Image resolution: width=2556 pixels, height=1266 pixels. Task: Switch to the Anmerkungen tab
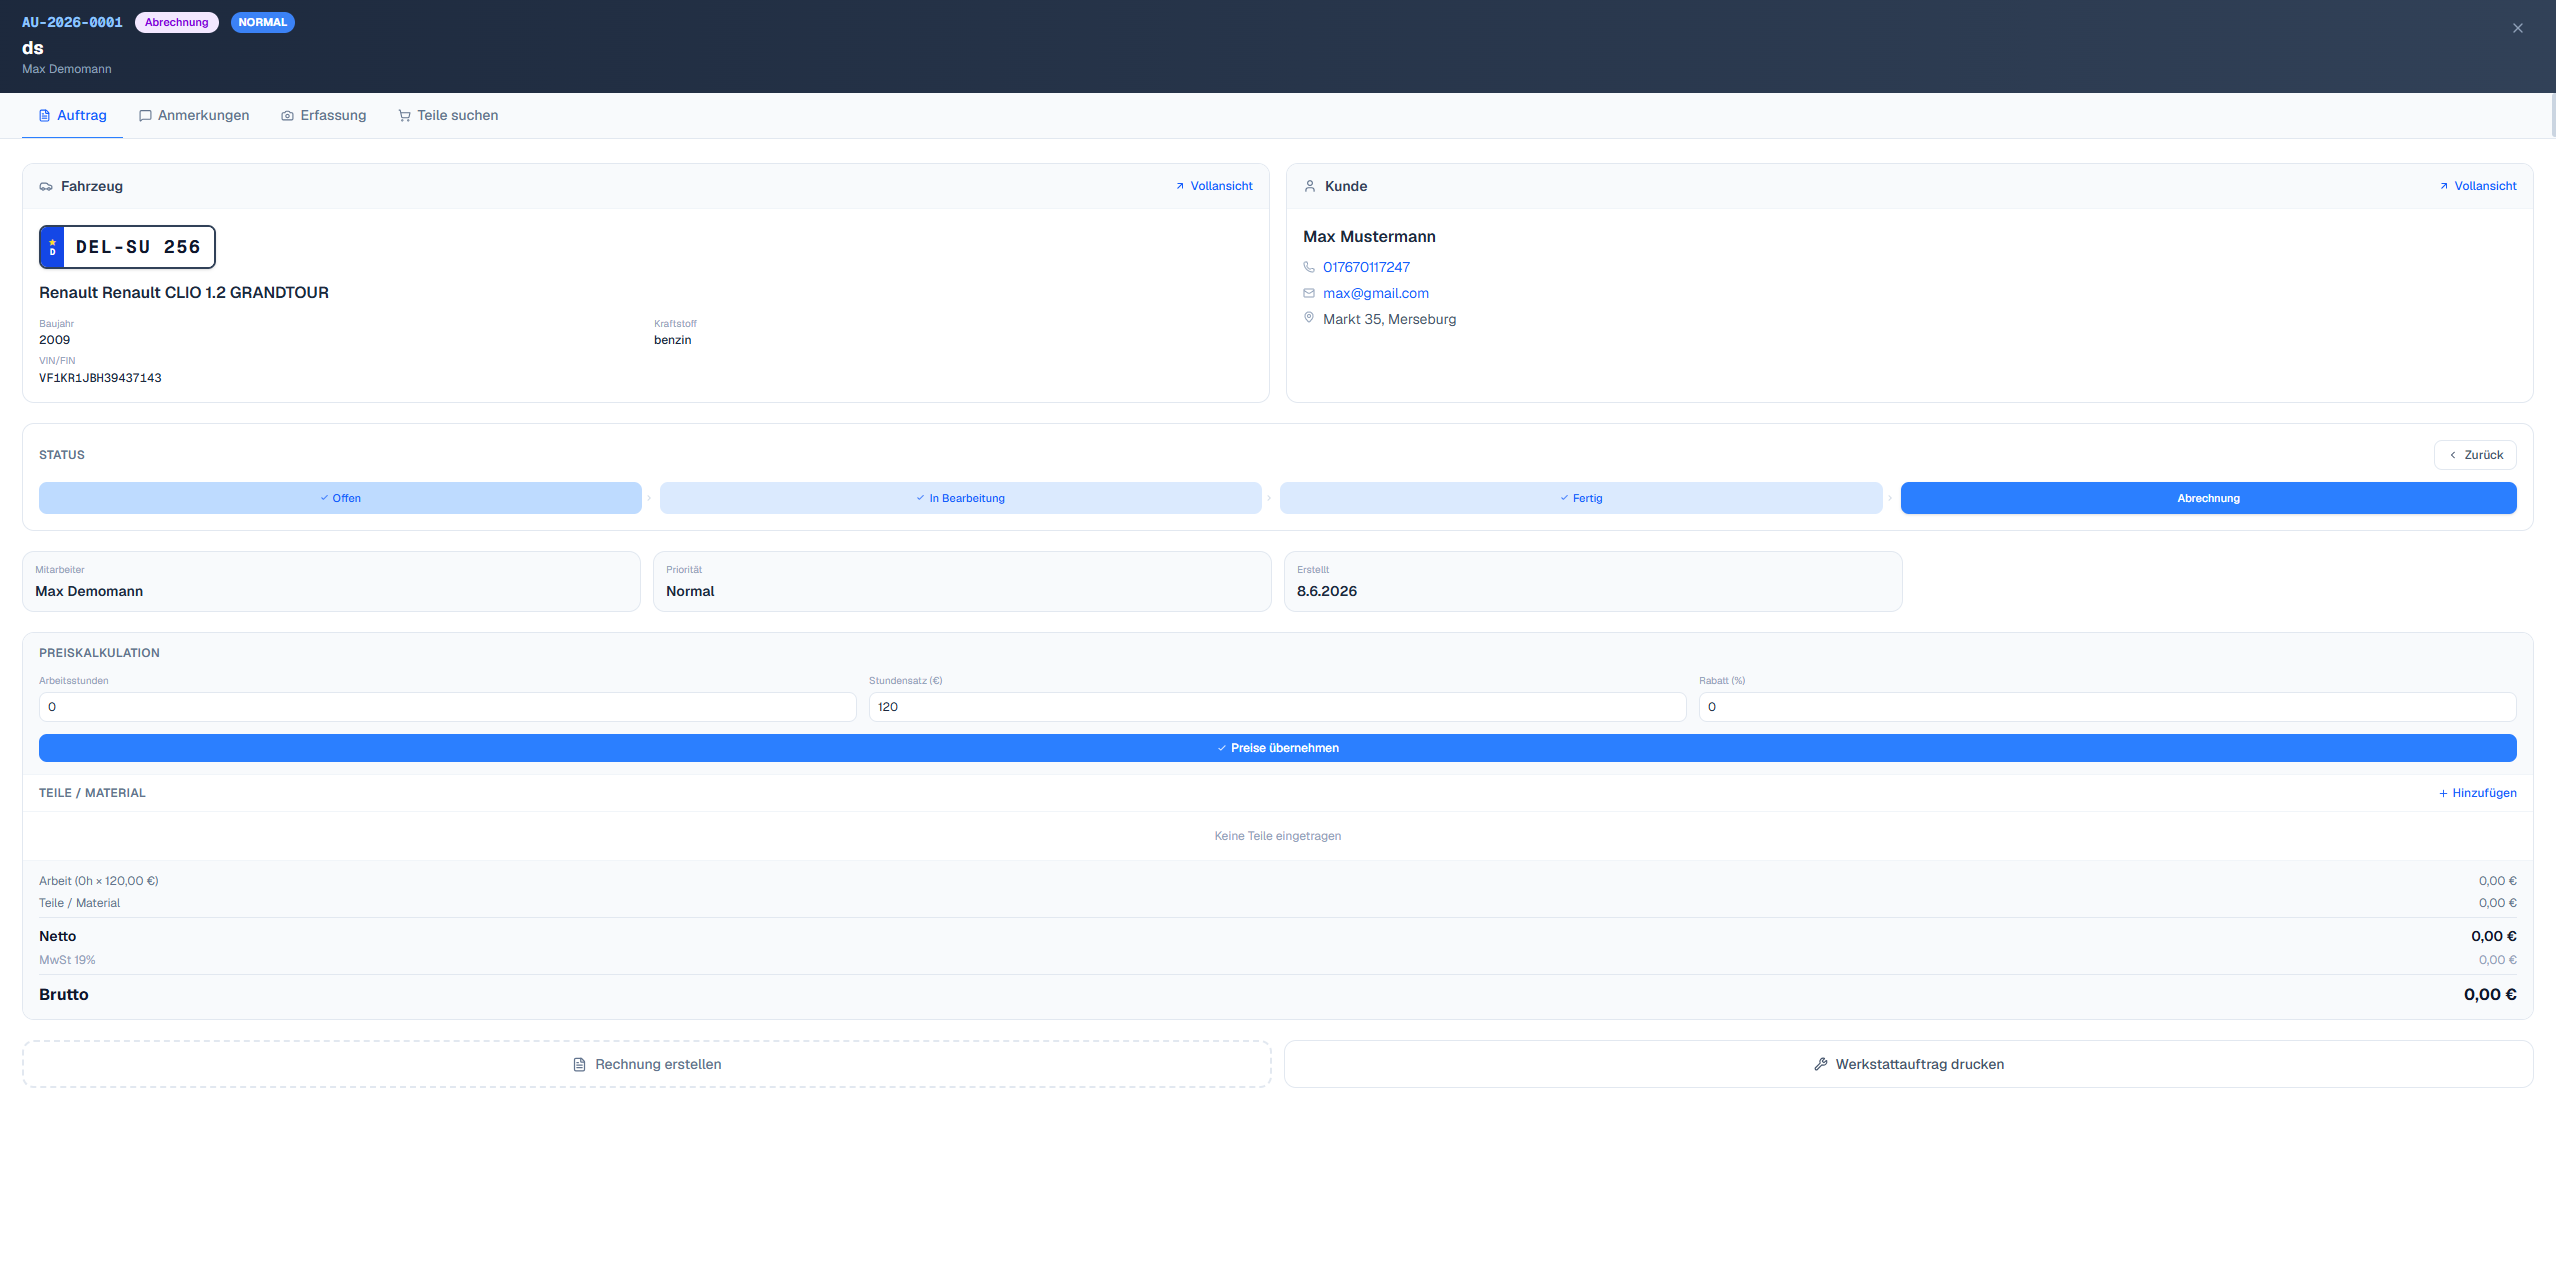click(x=194, y=115)
